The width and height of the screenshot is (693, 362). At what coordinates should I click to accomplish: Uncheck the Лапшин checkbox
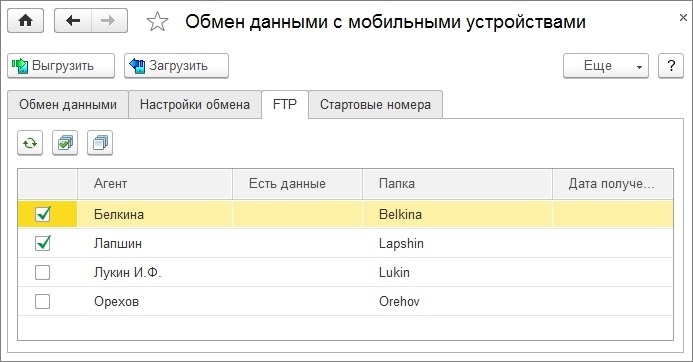point(42,243)
